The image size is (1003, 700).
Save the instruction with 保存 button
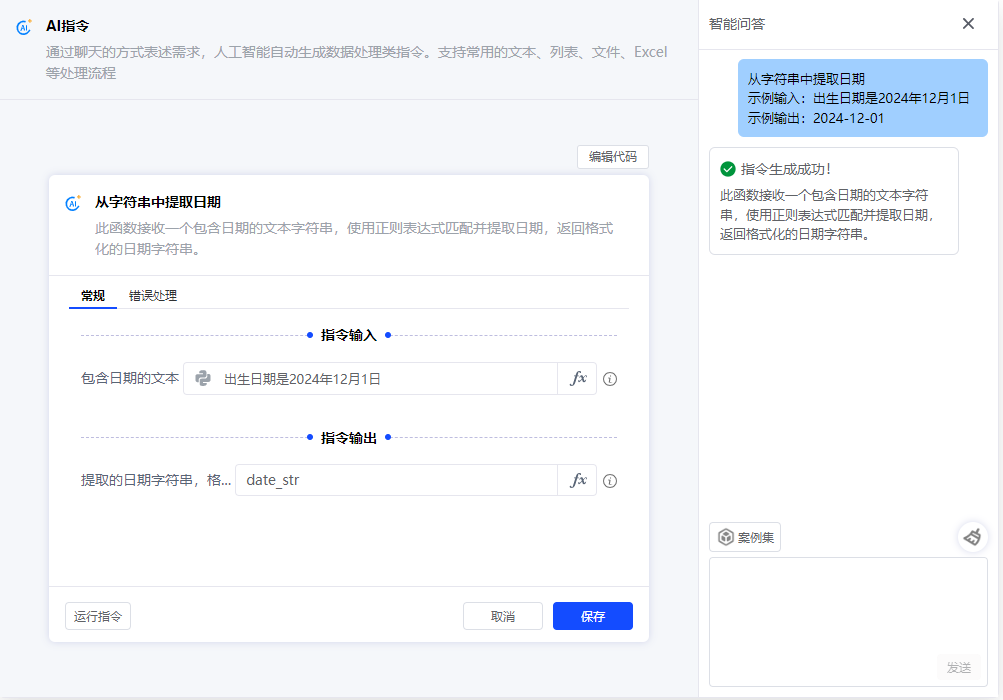point(592,616)
